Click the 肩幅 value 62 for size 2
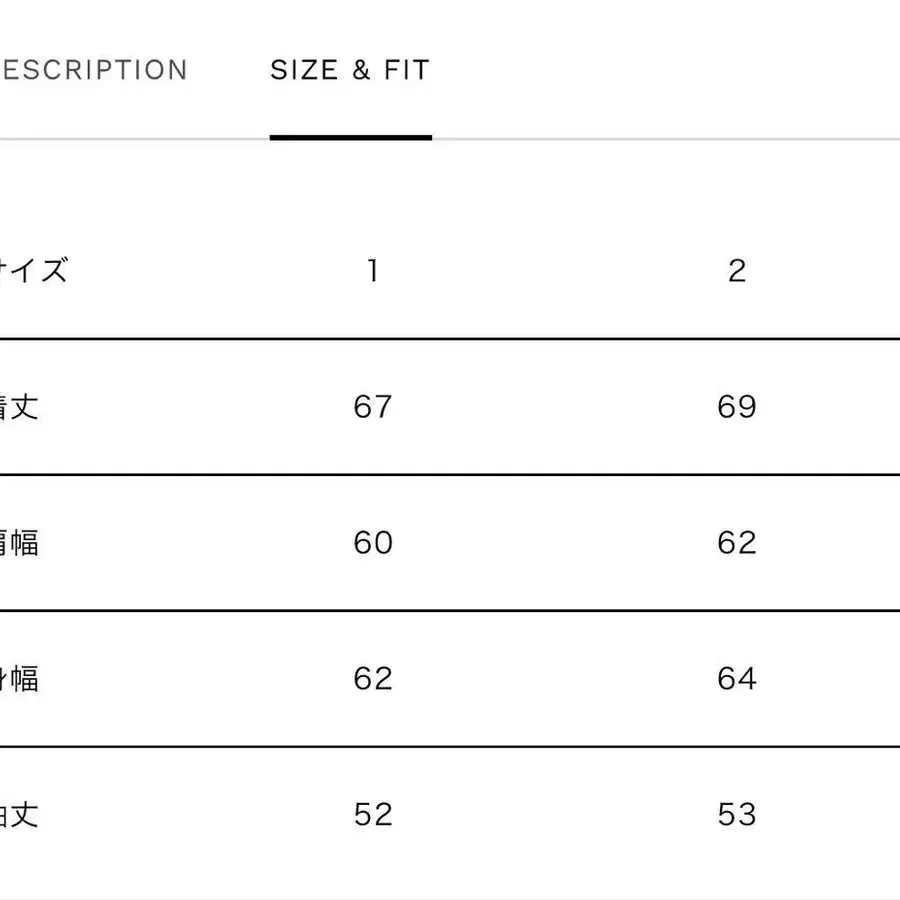Screen dimensions: 900x900 coord(737,543)
